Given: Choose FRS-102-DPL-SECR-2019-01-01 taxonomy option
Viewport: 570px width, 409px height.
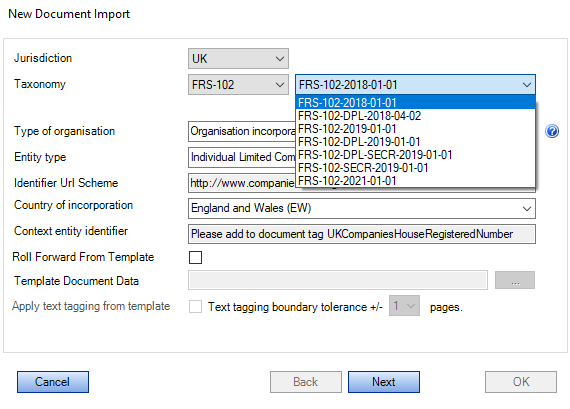Looking at the screenshot, I should click(x=415, y=155).
